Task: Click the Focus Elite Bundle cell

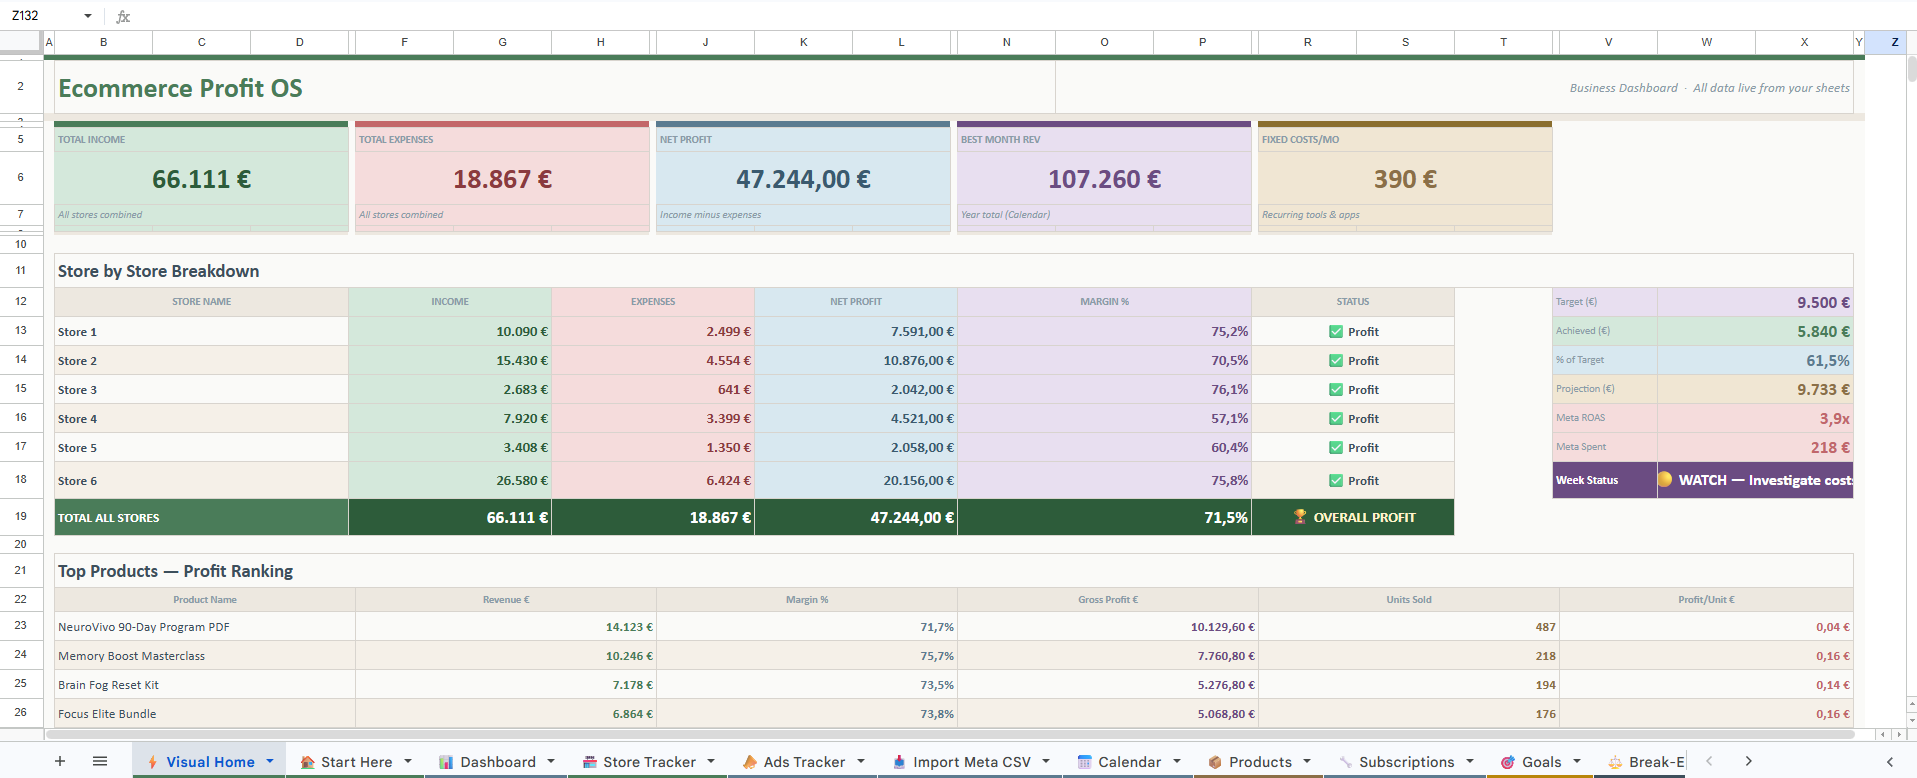Action: point(205,714)
